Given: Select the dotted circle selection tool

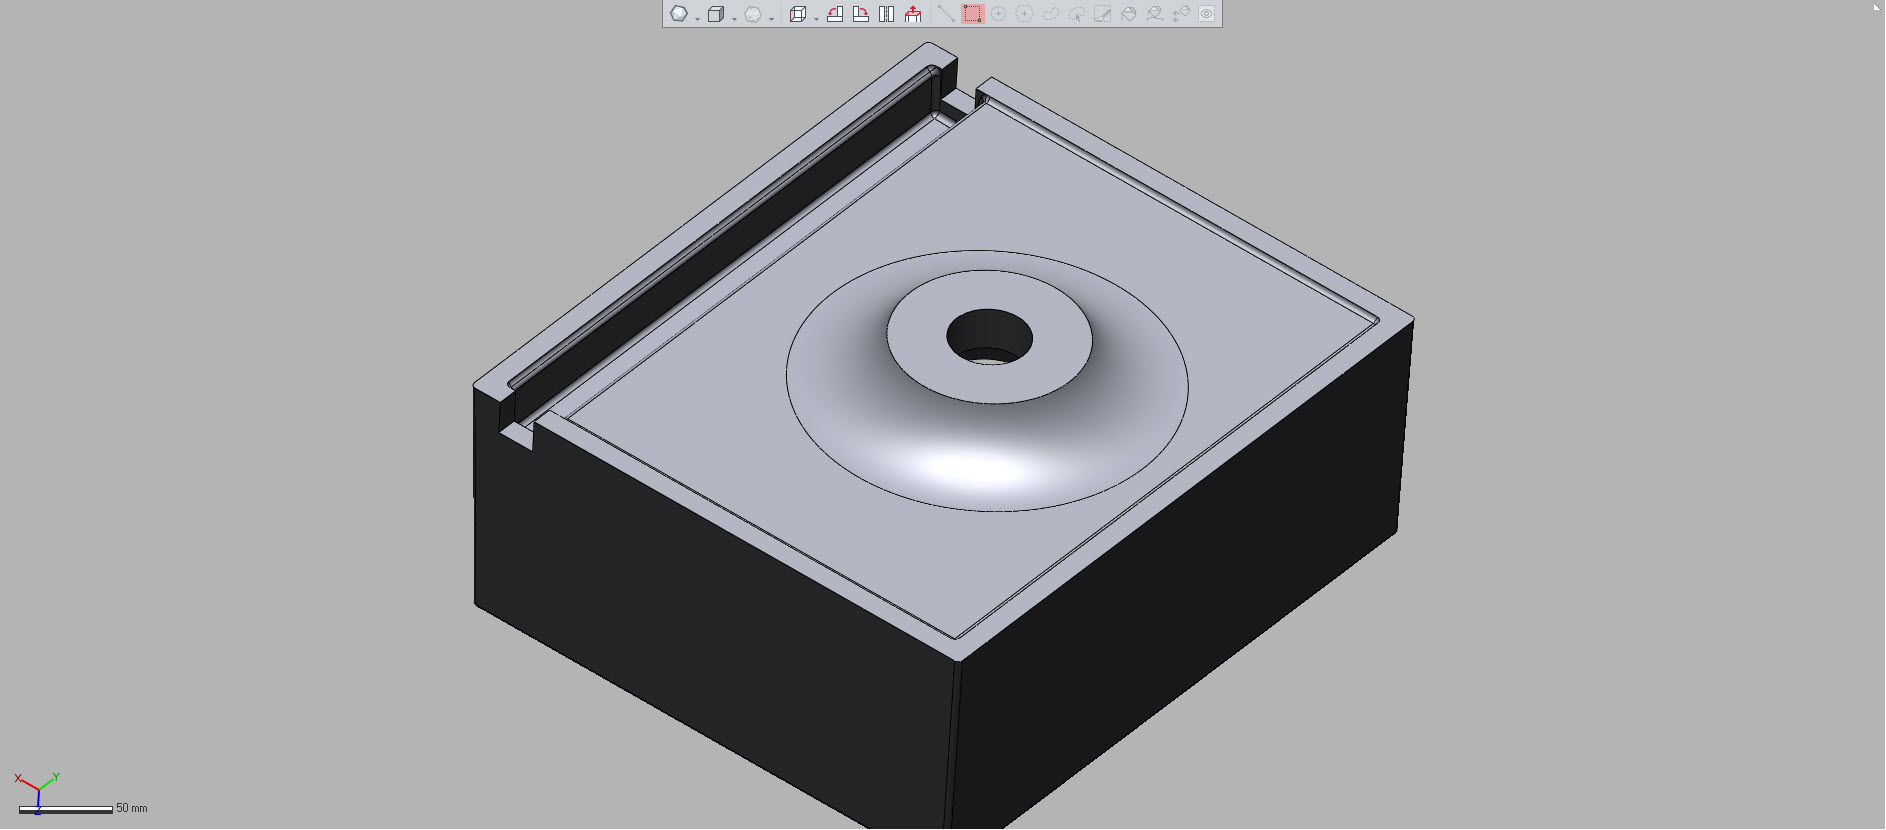Looking at the screenshot, I should [998, 14].
